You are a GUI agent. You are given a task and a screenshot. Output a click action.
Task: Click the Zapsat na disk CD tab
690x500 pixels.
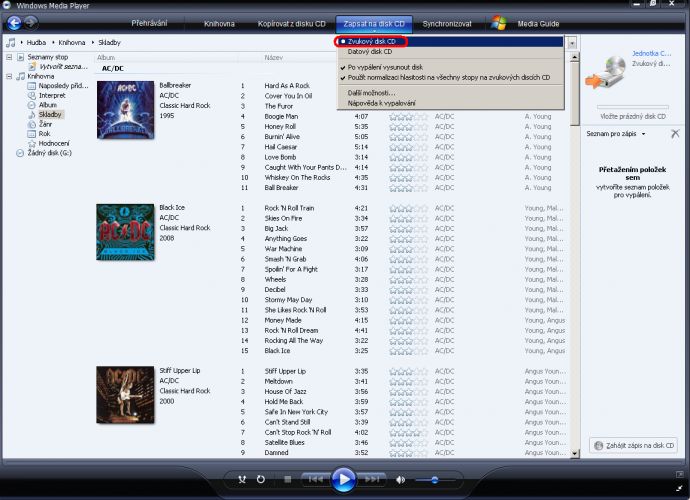pos(374,24)
